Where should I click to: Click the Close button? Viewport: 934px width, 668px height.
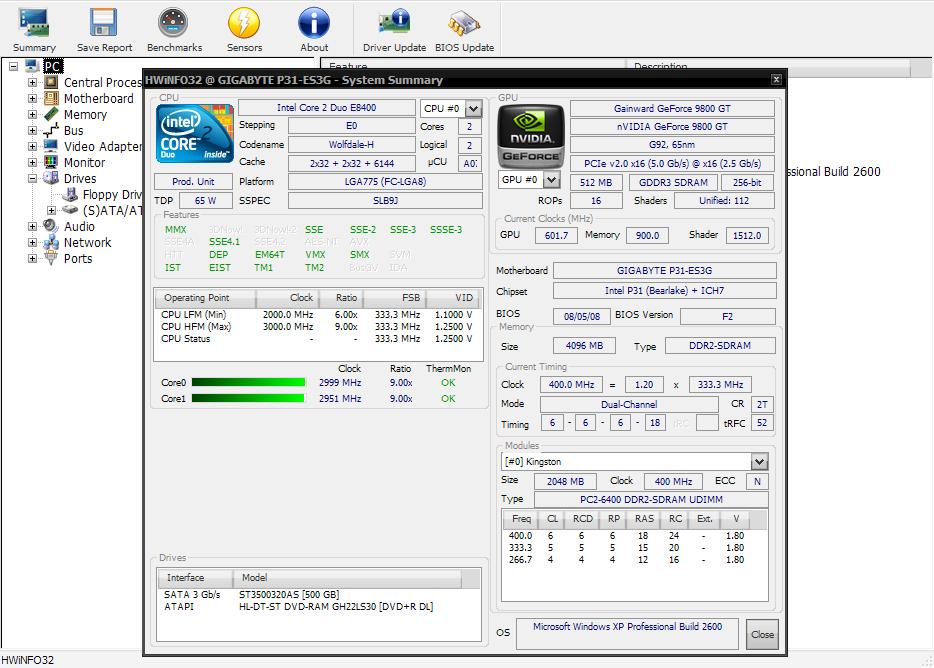tap(762, 635)
